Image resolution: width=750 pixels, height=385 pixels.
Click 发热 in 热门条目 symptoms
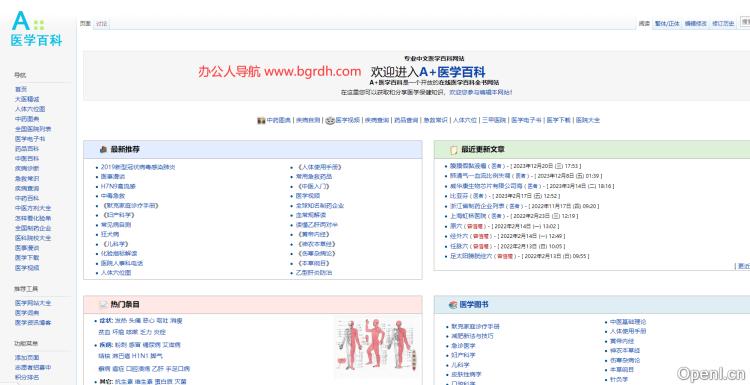coord(121,321)
